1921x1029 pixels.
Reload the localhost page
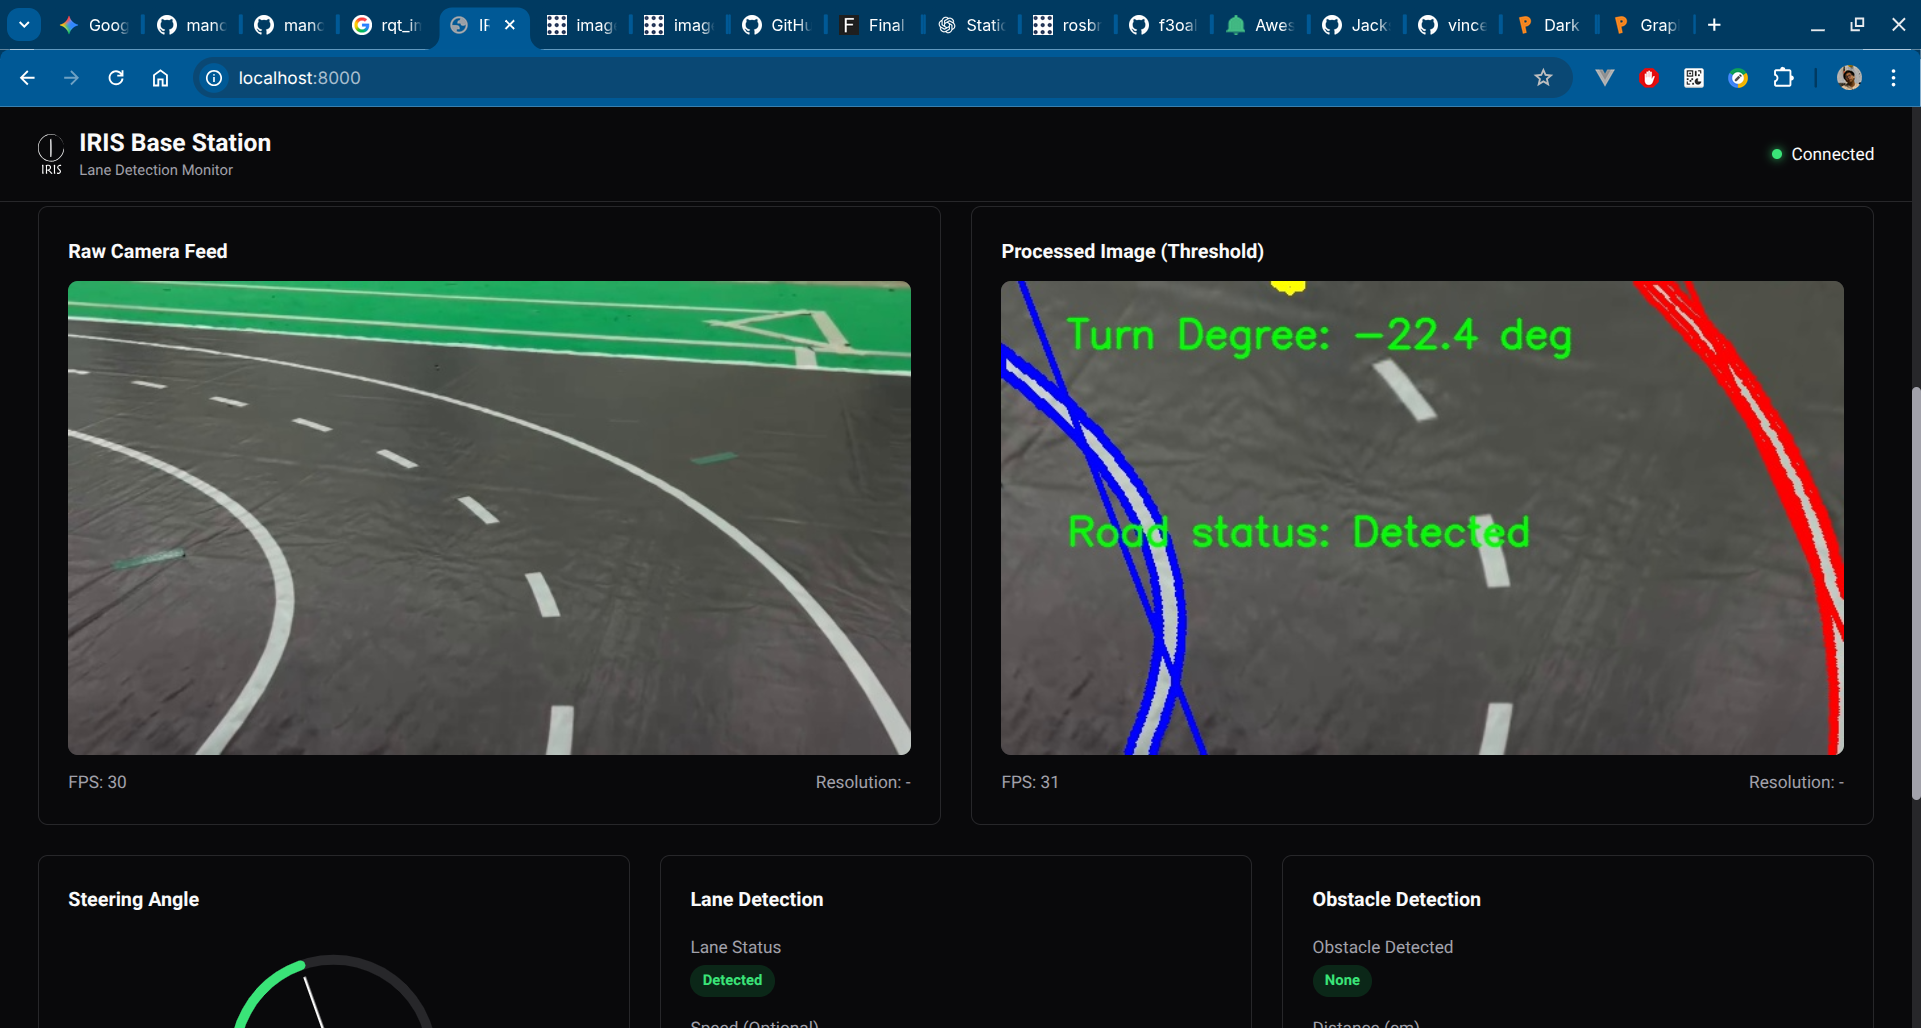pyautogui.click(x=116, y=78)
